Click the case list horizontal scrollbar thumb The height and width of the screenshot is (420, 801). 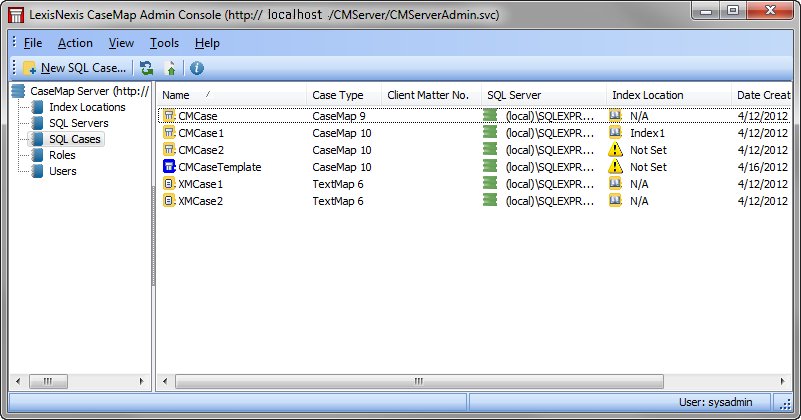tap(419, 381)
